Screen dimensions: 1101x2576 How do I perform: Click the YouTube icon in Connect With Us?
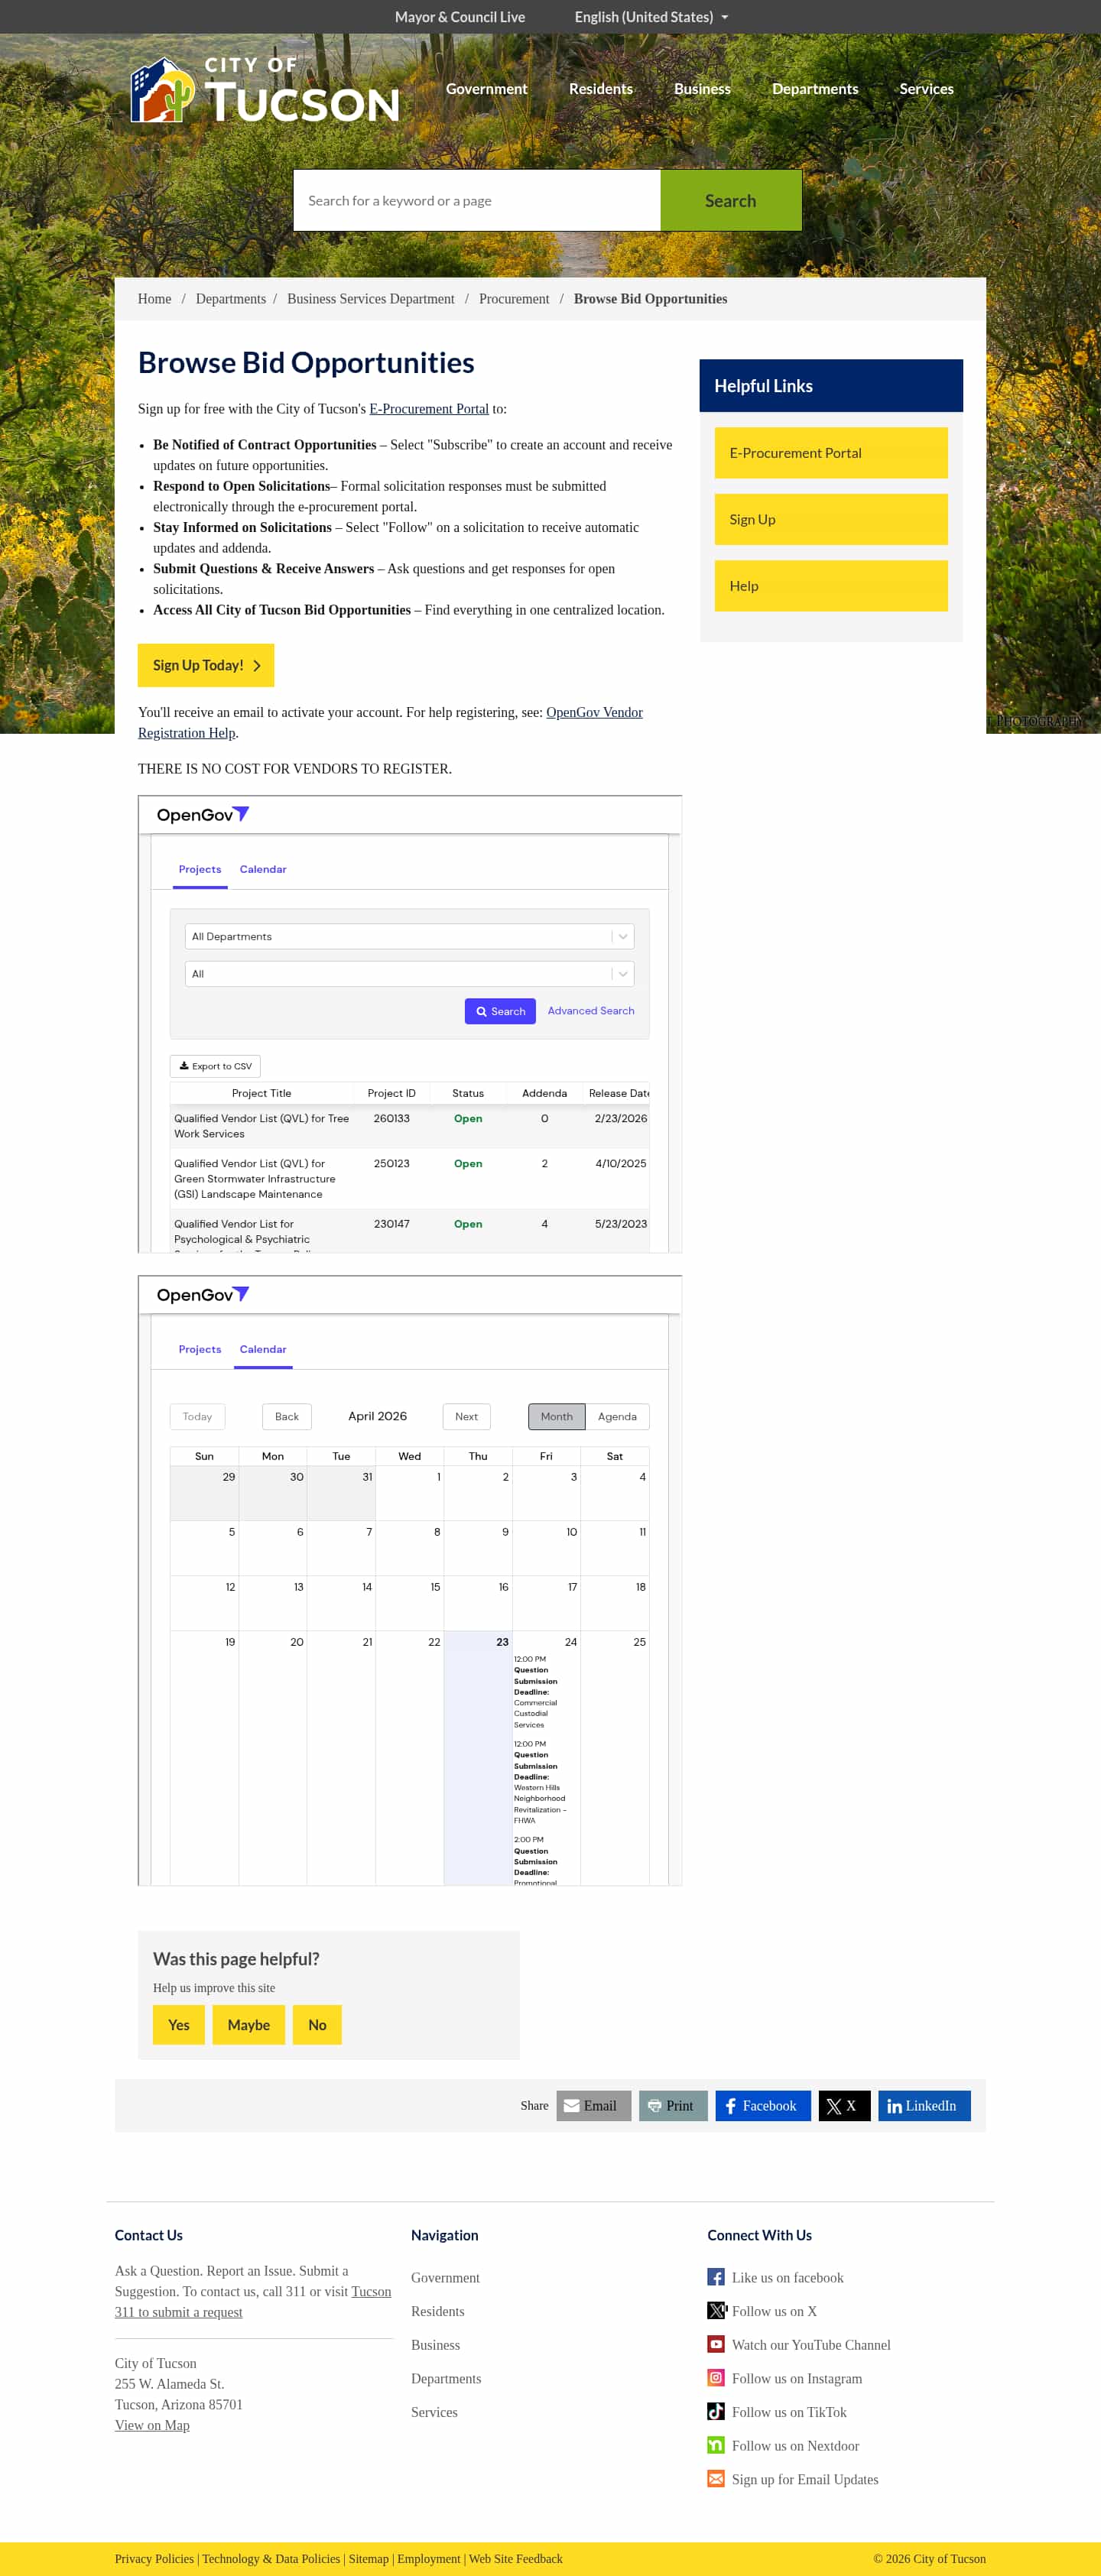[715, 2344]
